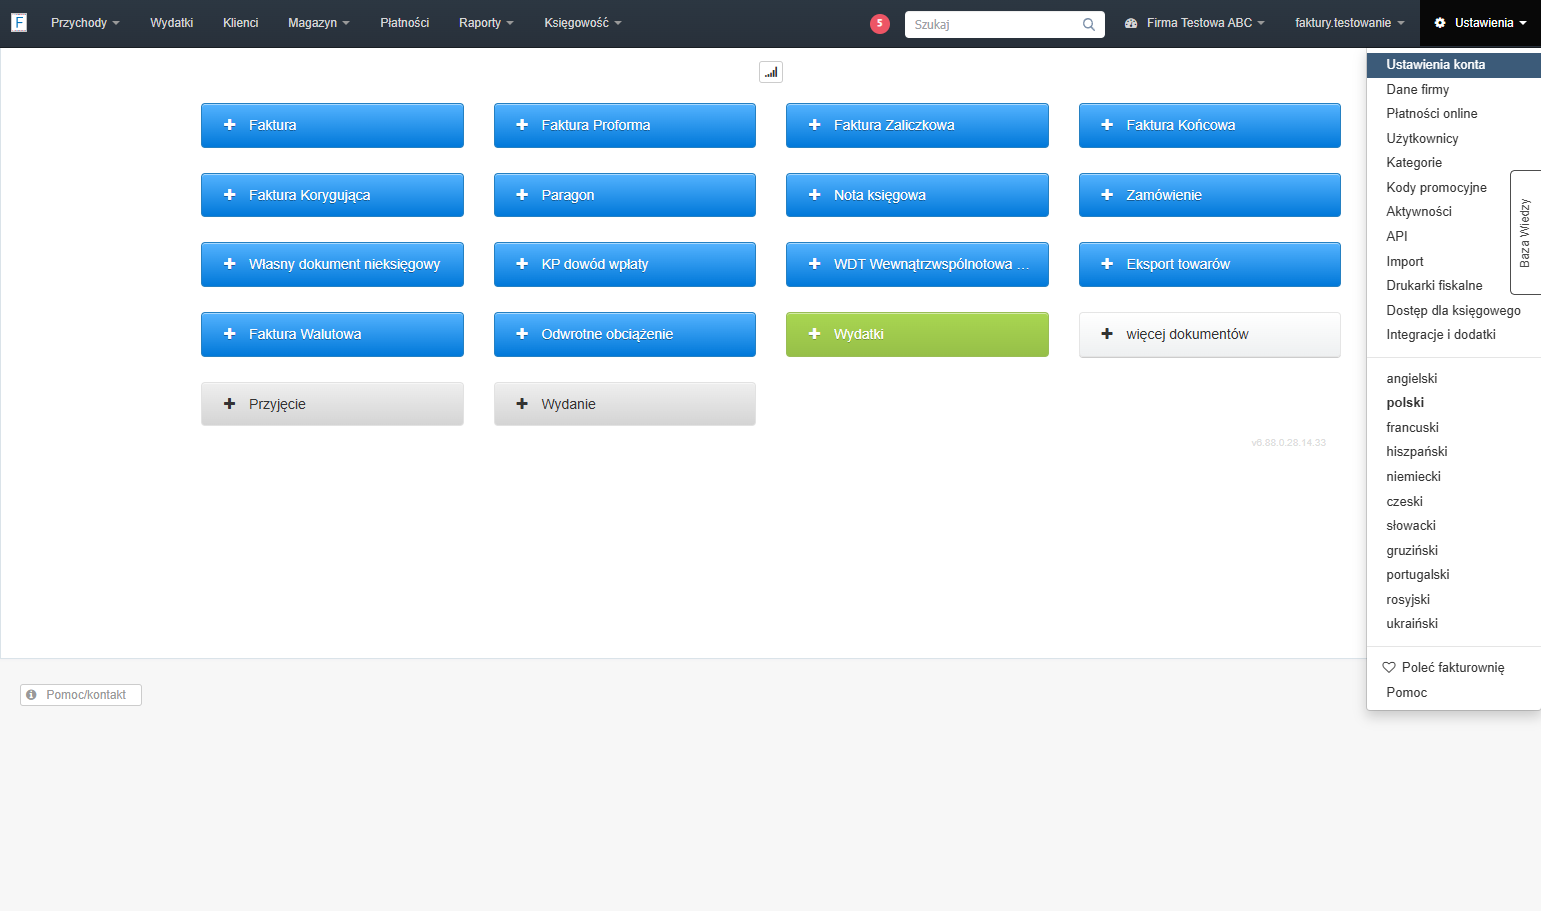Choose Płatności online from settings menu
Viewport: 1541px width, 911px height.
point(1454,113)
